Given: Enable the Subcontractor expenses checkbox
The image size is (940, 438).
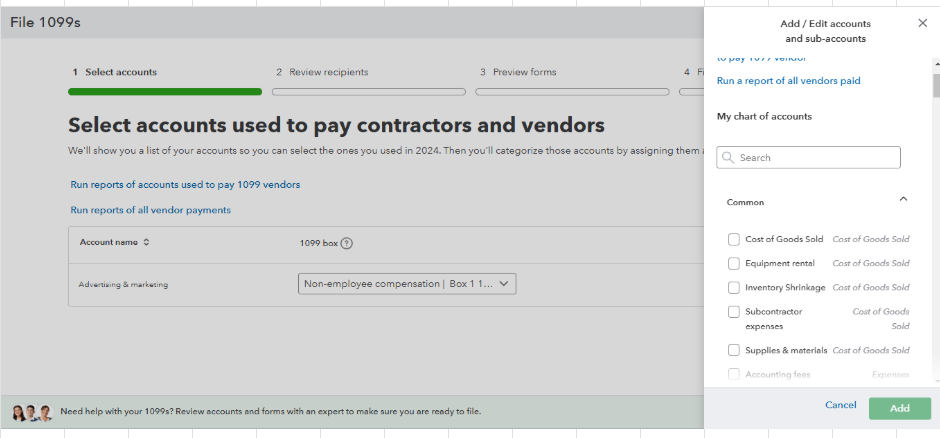Looking at the screenshot, I should (734, 312).
